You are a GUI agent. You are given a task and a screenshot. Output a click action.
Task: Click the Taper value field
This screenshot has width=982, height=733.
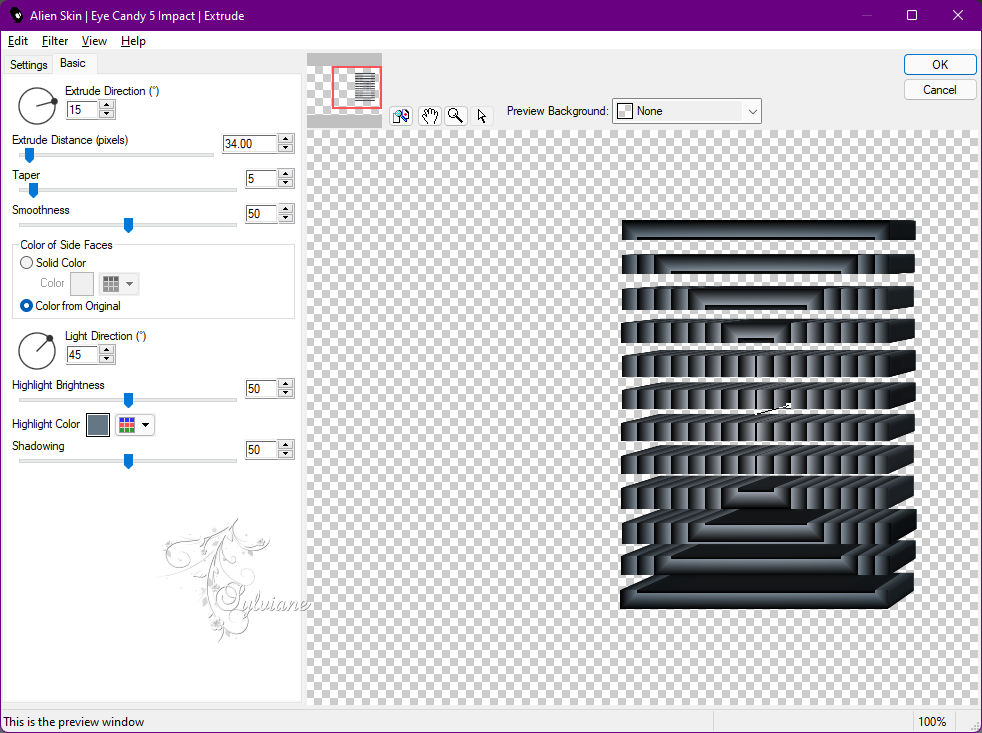(261, 179)
